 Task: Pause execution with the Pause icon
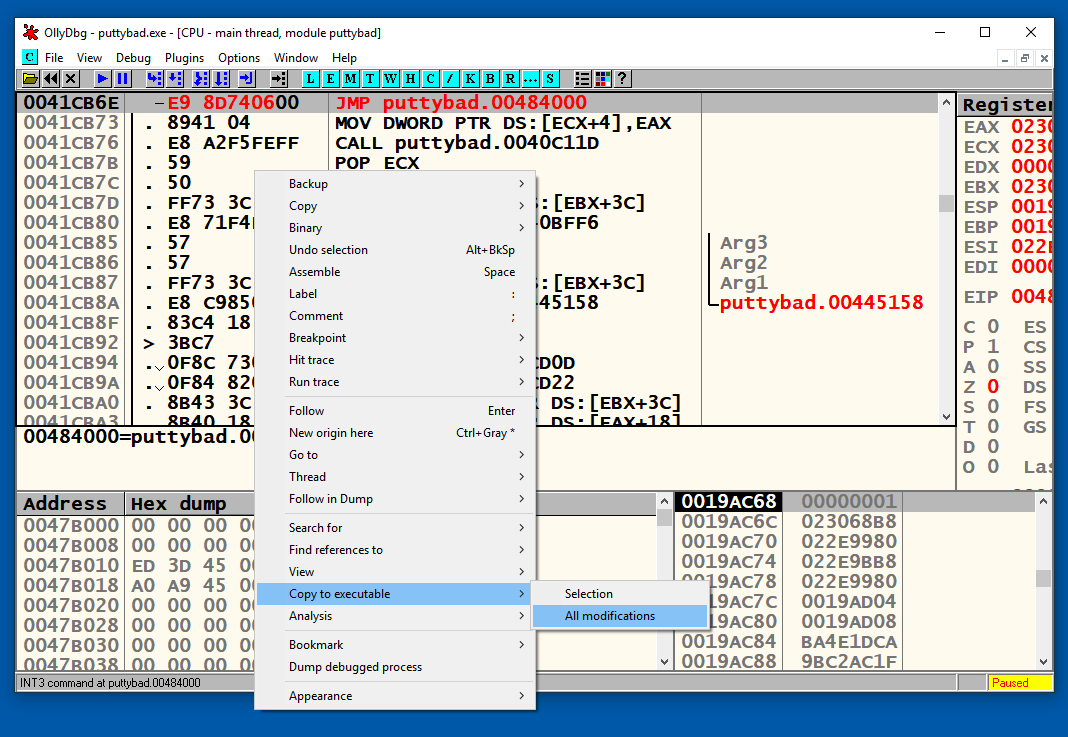[x=123, y=78]
